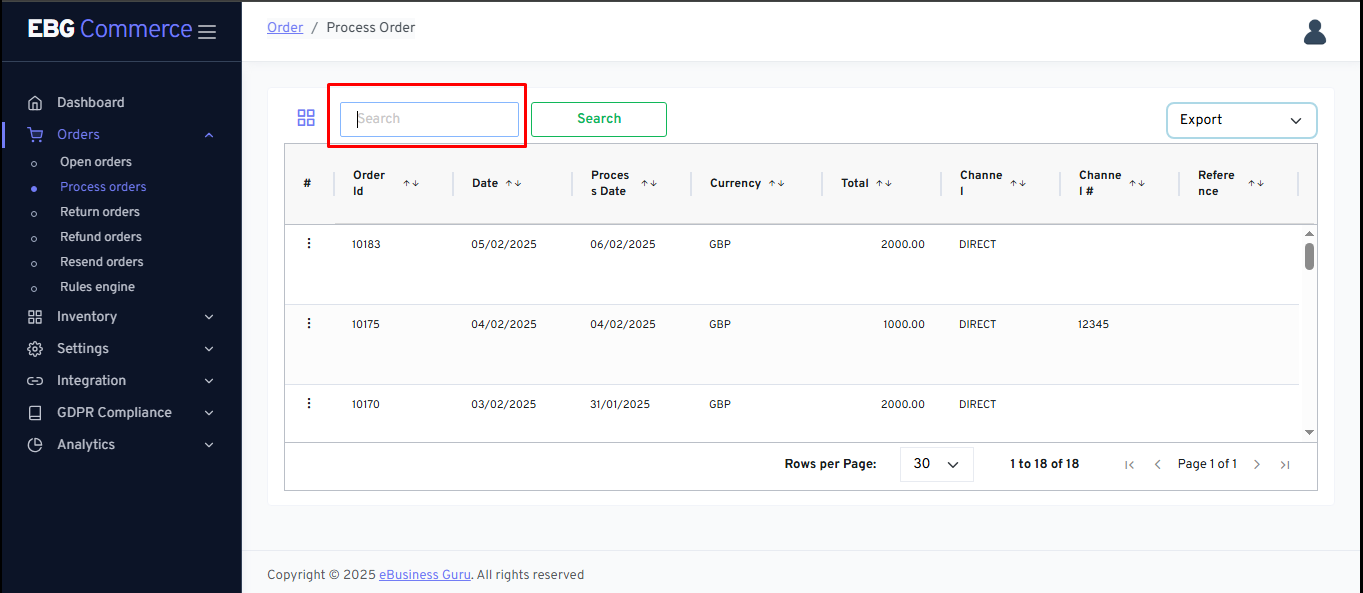Click the grid view icon beside search
The image size is (1363, 593).
click(x=306, y=117)
